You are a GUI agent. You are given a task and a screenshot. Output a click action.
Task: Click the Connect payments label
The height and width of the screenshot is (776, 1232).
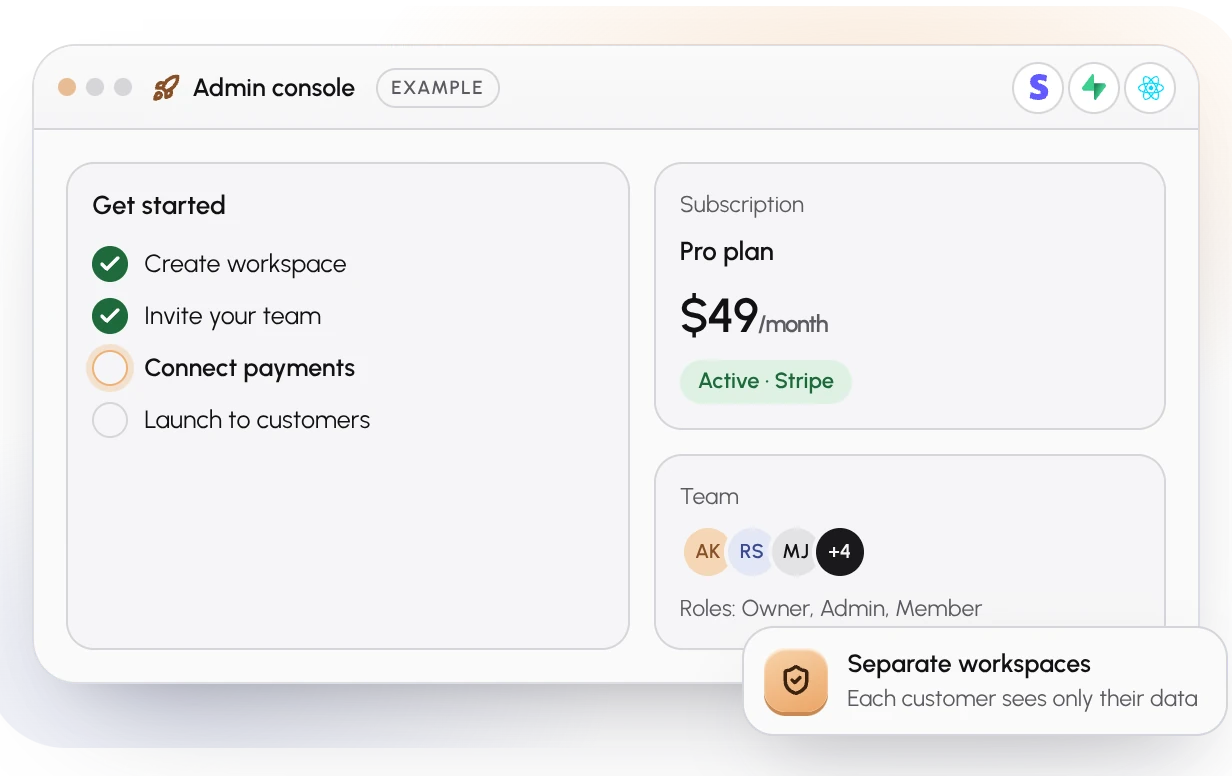tap(249, 368)
